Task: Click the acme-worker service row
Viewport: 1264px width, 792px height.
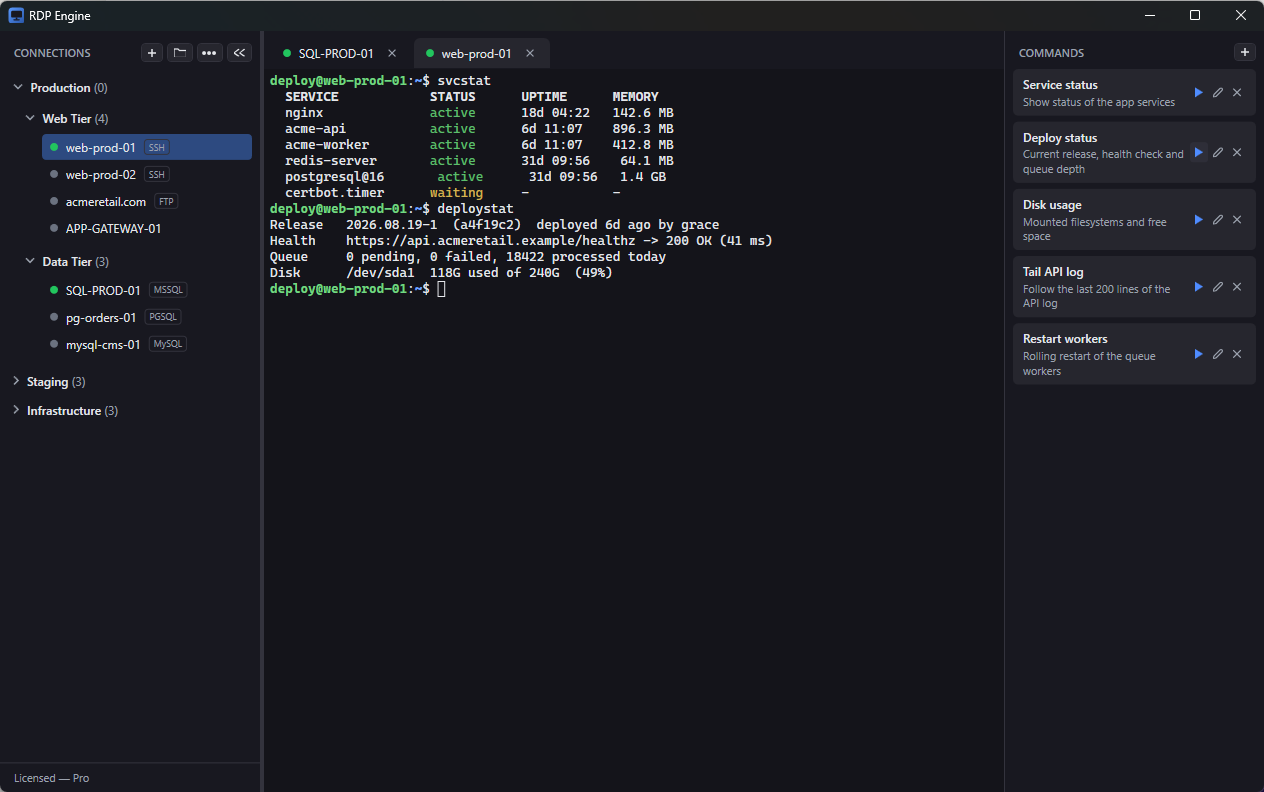Action: click(479, 145)
